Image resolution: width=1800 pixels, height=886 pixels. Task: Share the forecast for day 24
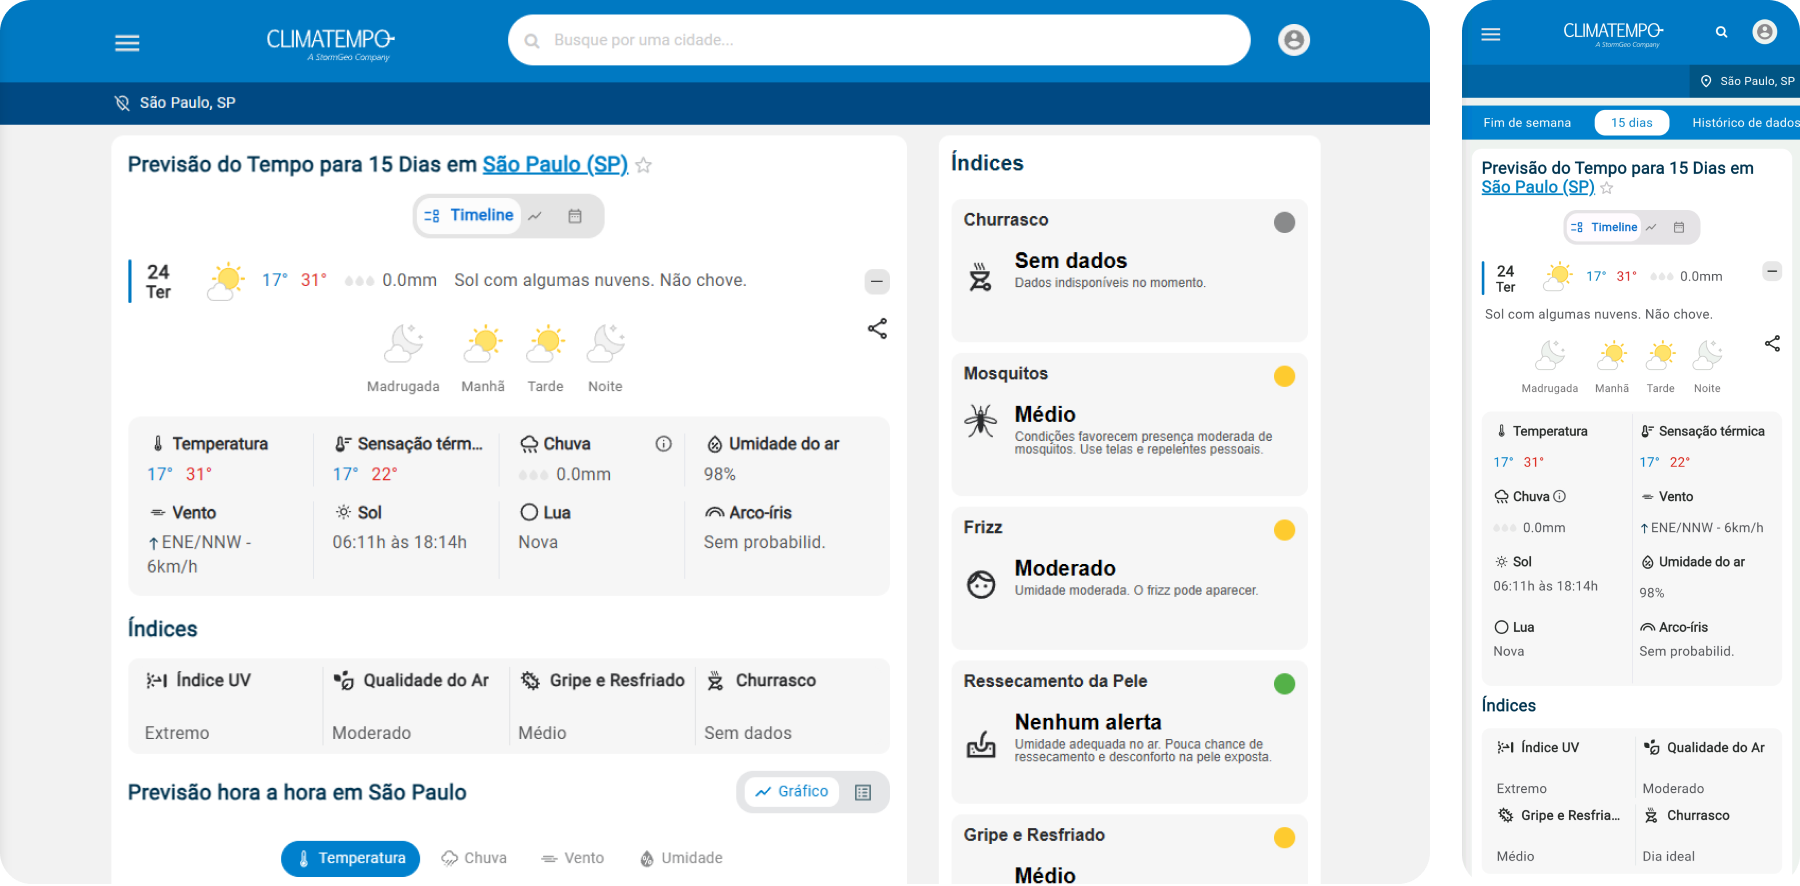pos(877,329)
